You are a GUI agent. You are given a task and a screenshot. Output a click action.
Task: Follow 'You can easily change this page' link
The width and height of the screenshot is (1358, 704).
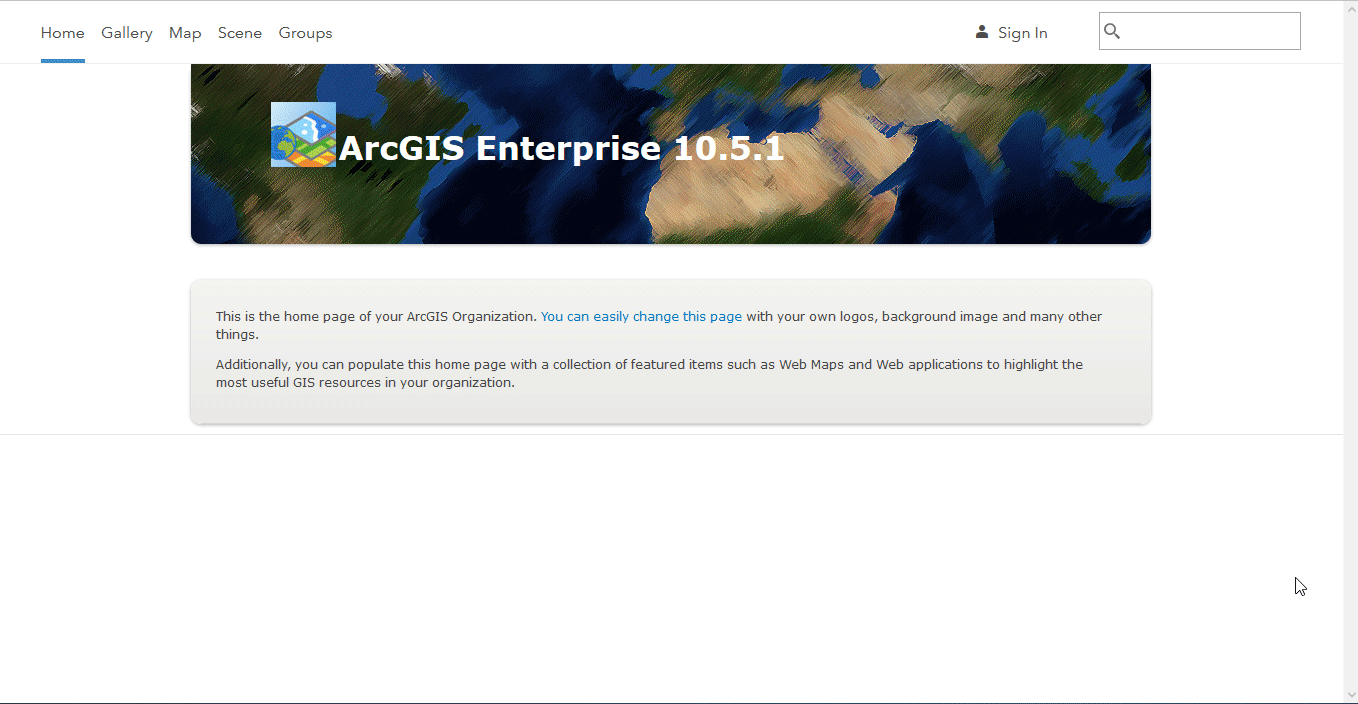point(641,316)
